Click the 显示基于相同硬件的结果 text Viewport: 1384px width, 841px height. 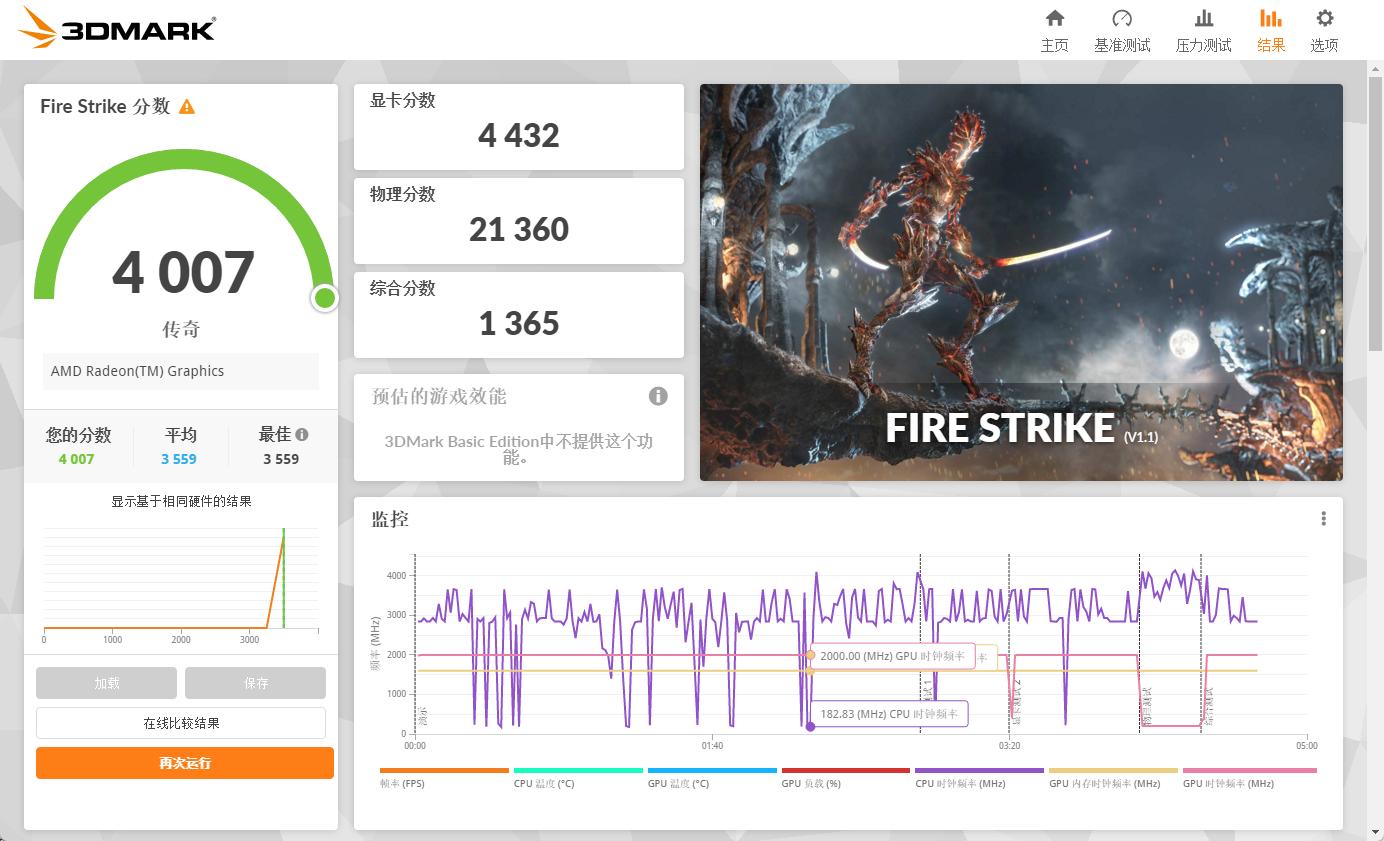(181, 501)
